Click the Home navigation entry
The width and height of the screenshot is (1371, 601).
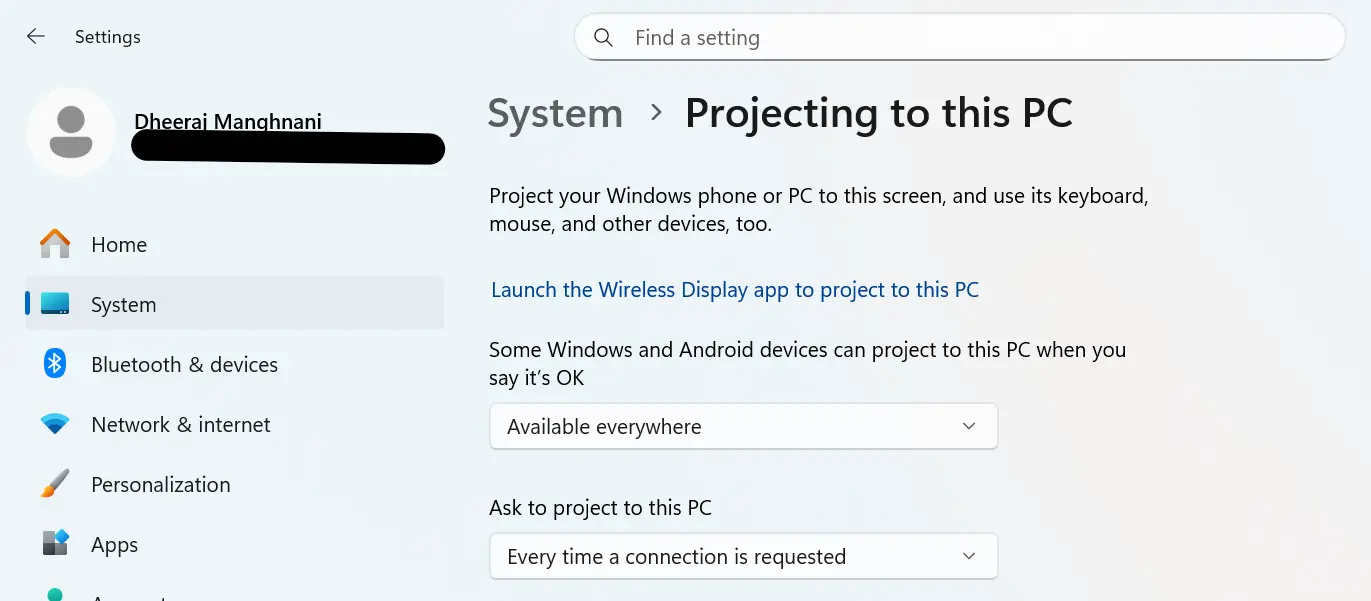119,244
